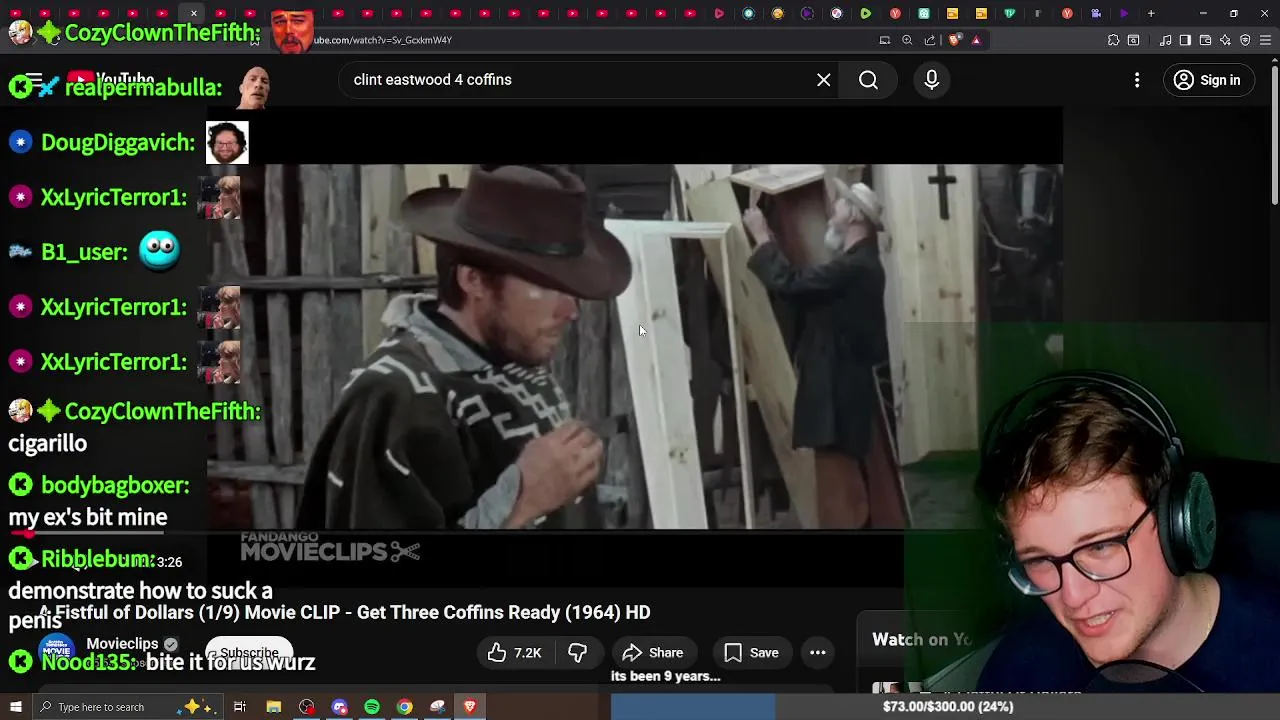Click the paint/snipping taskbar icon
The width and height of the screenshot is (1280, 720).
point(437,707)
